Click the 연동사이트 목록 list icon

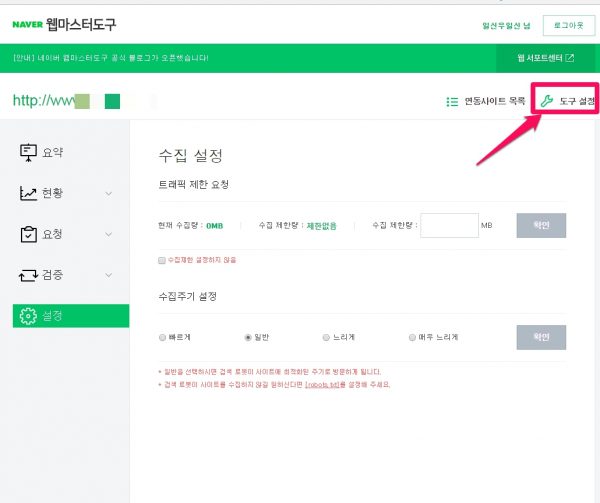coord(452,101)
